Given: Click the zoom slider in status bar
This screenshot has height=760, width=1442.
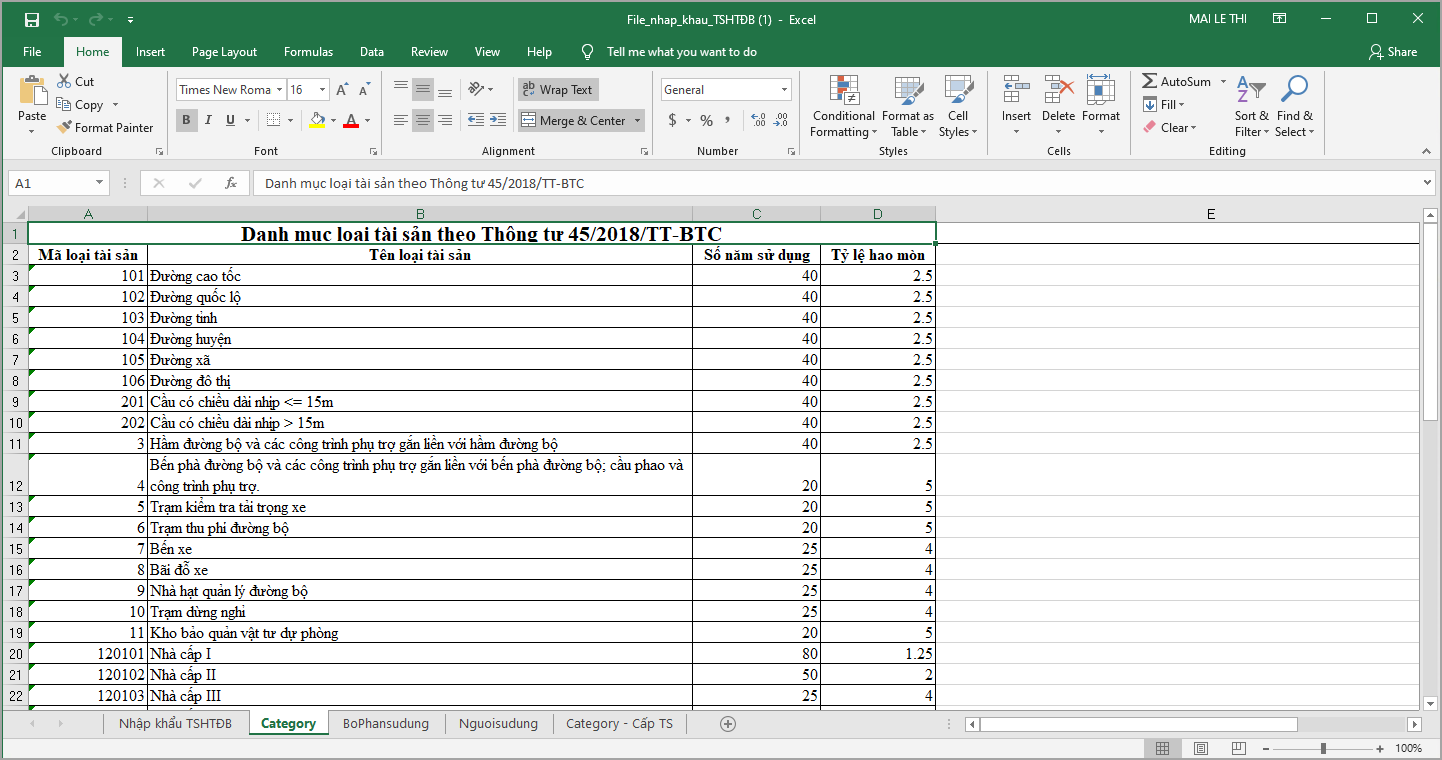Looking at the screenshot, I should 1323,748.
